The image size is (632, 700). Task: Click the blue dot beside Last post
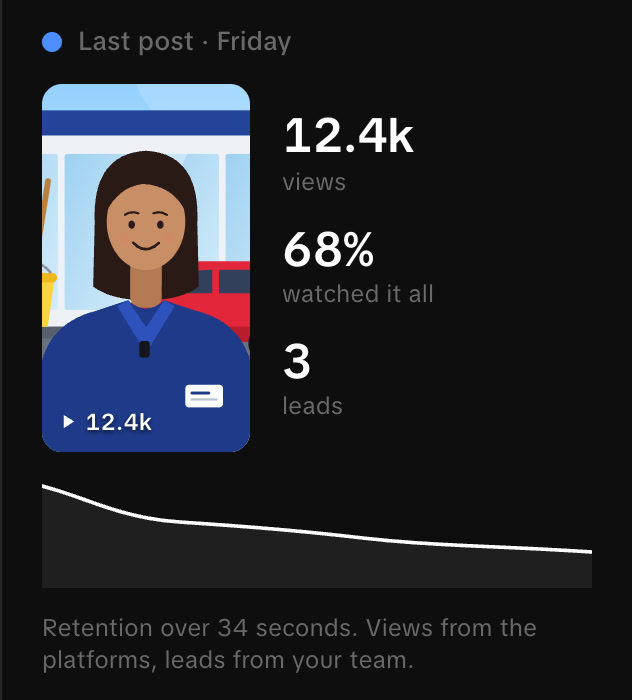pos(52,42)
